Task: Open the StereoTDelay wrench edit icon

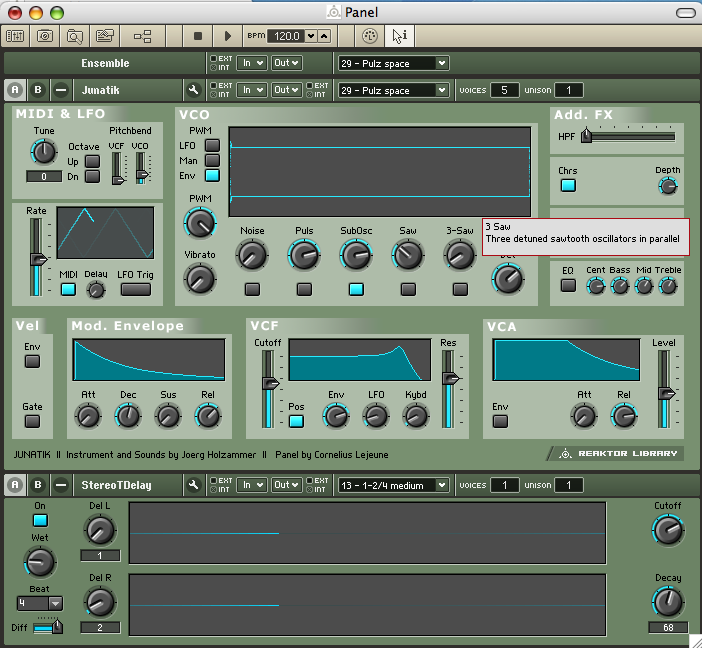Action: [x=193, y=485]
